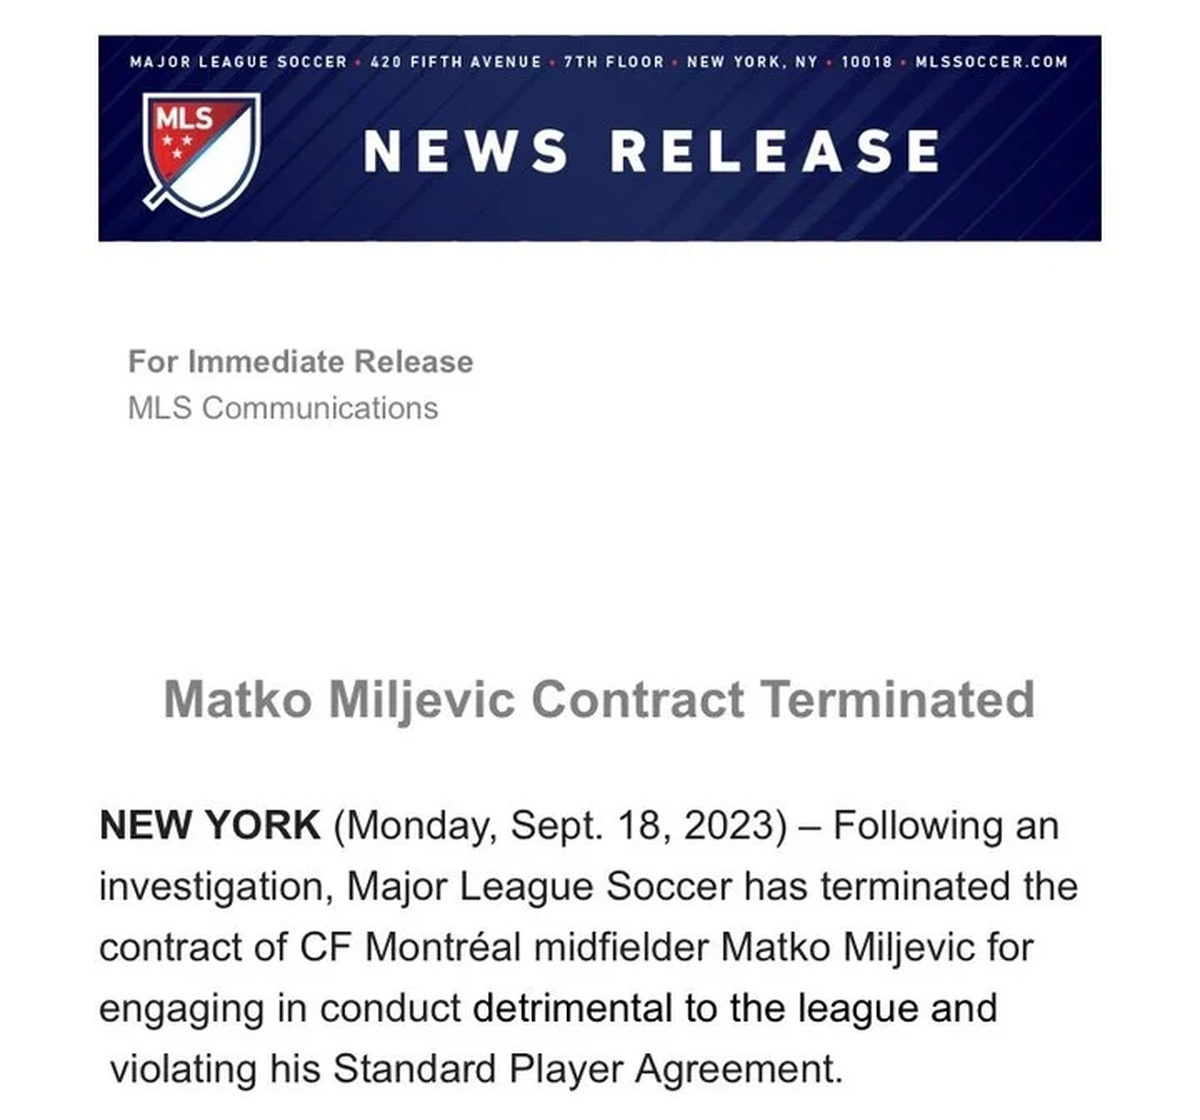Click the MLS Communications text
The height and width of the screenshot is (1120, 1200).
[283, 408]
